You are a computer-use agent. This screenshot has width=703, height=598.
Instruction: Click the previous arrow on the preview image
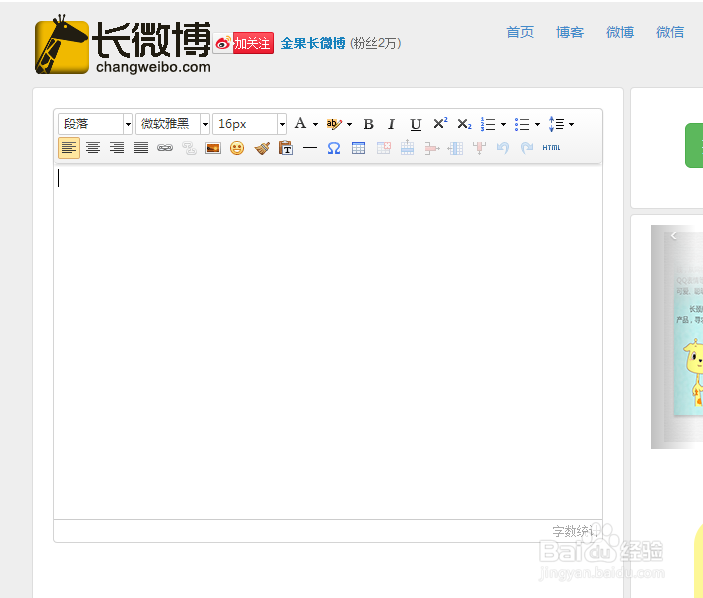pyautogui.click(x=673, y=235)
